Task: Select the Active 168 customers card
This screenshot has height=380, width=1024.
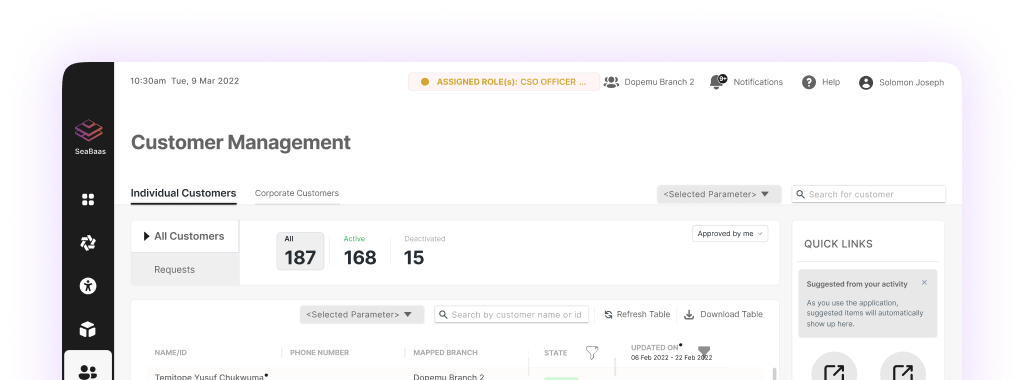Action: (360, 251)
